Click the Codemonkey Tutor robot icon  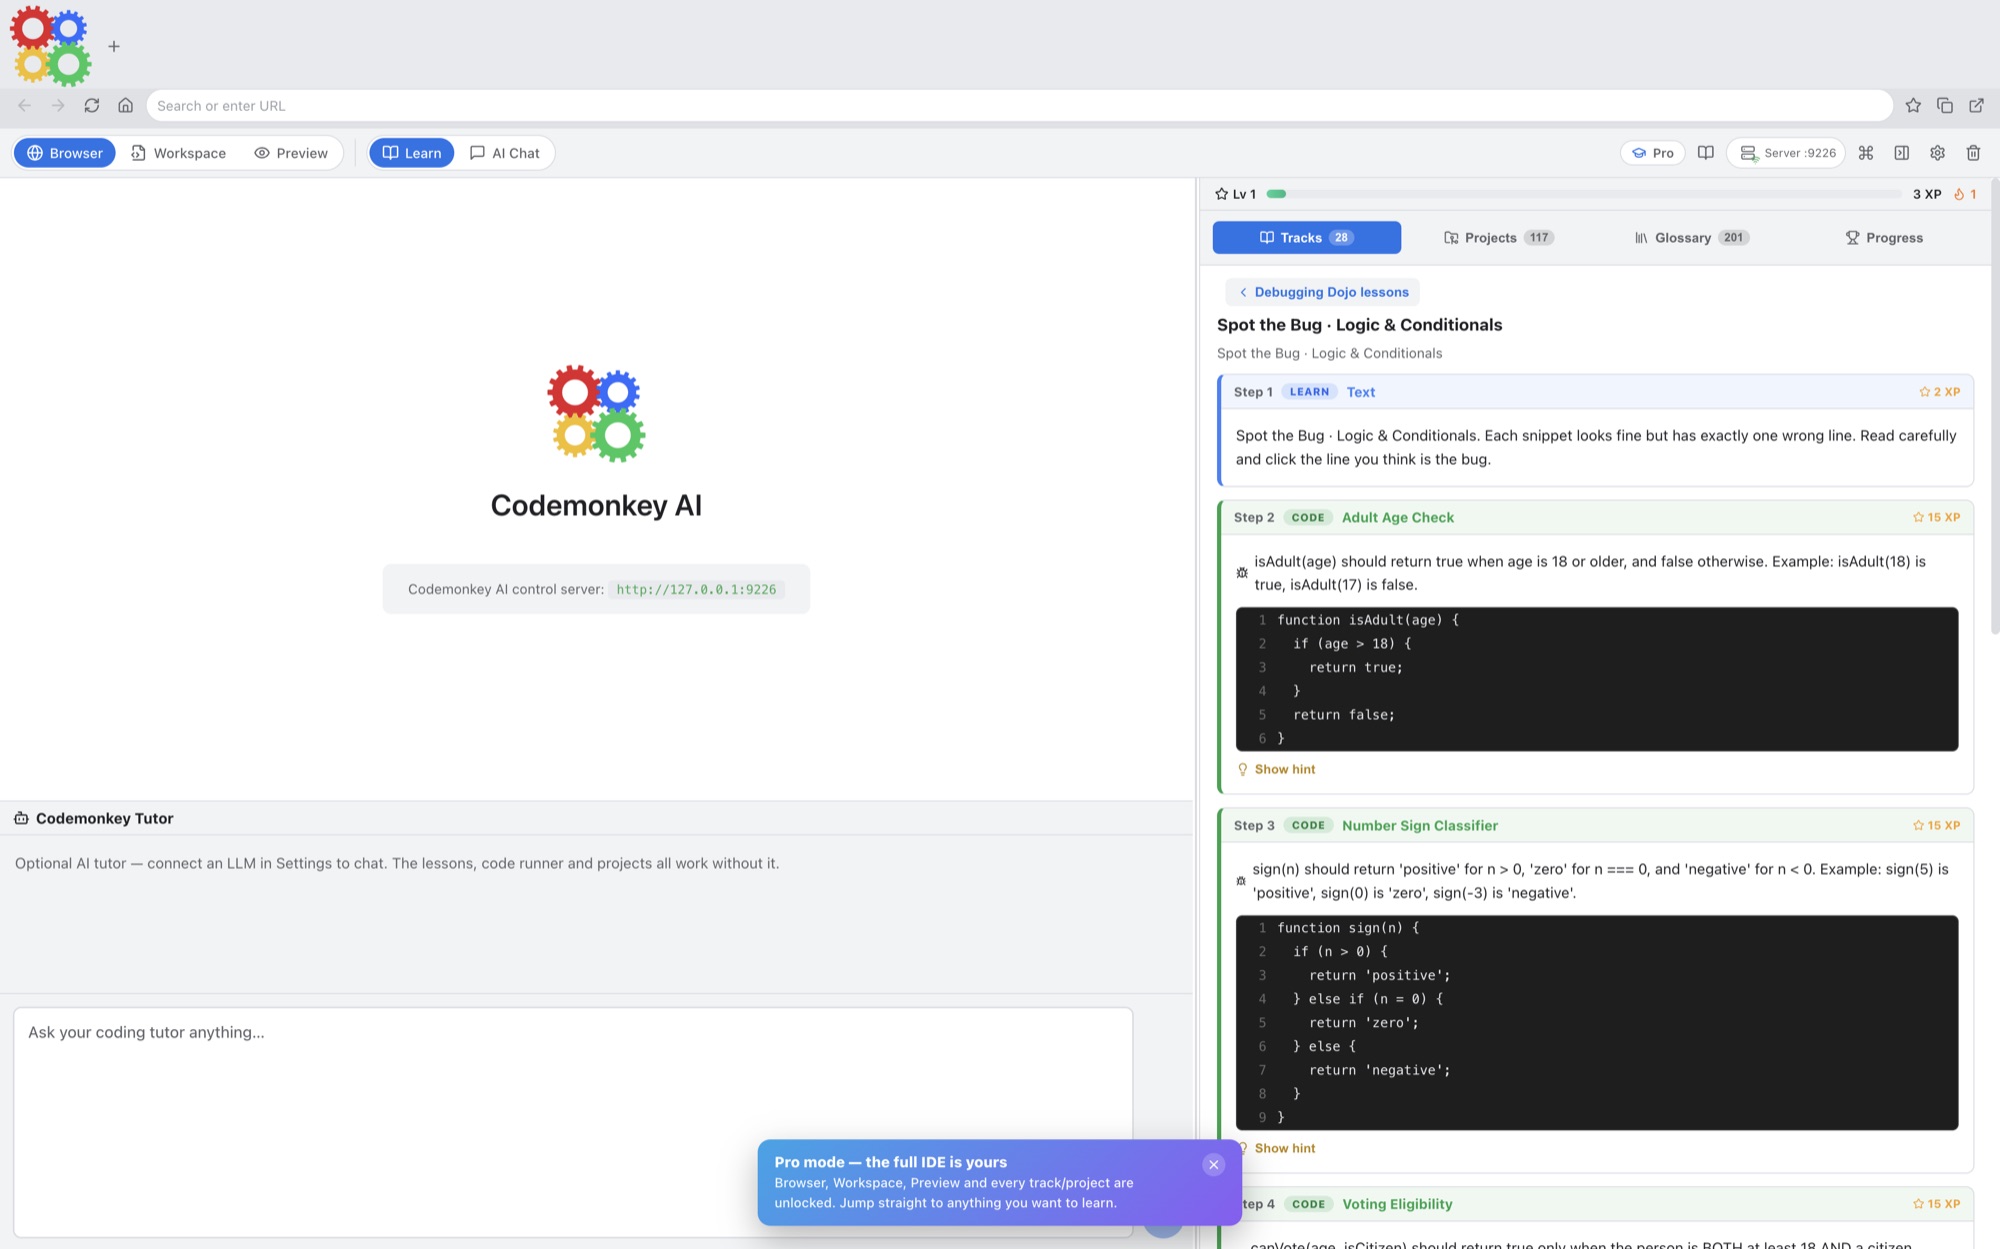[x=21, y=818]
